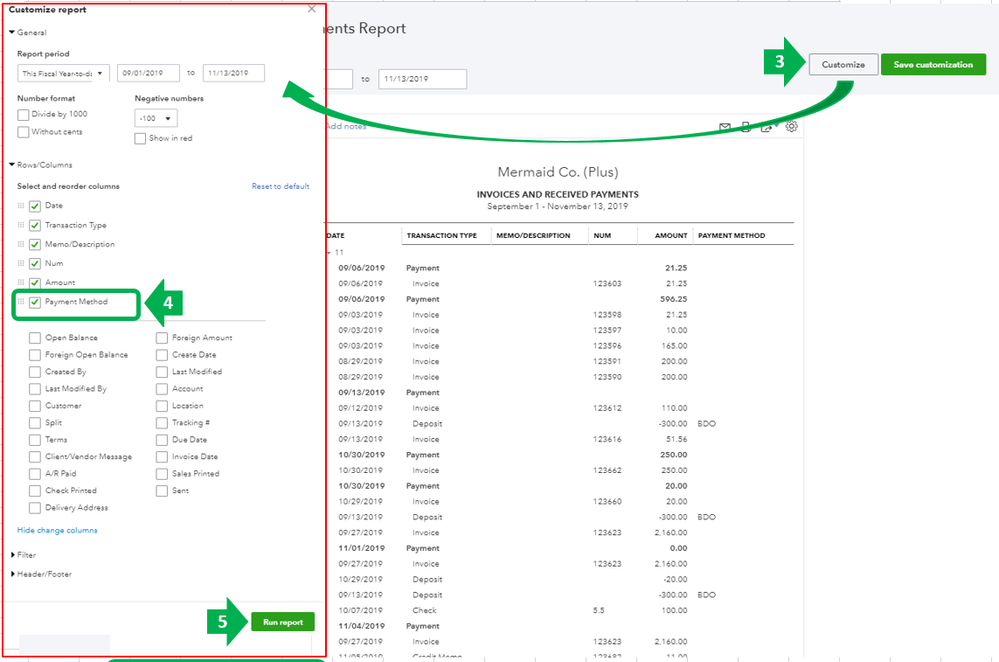The height and width of the screenshot is (662, 999).
Task: Click the Add notes link
Action: point(346,126)
